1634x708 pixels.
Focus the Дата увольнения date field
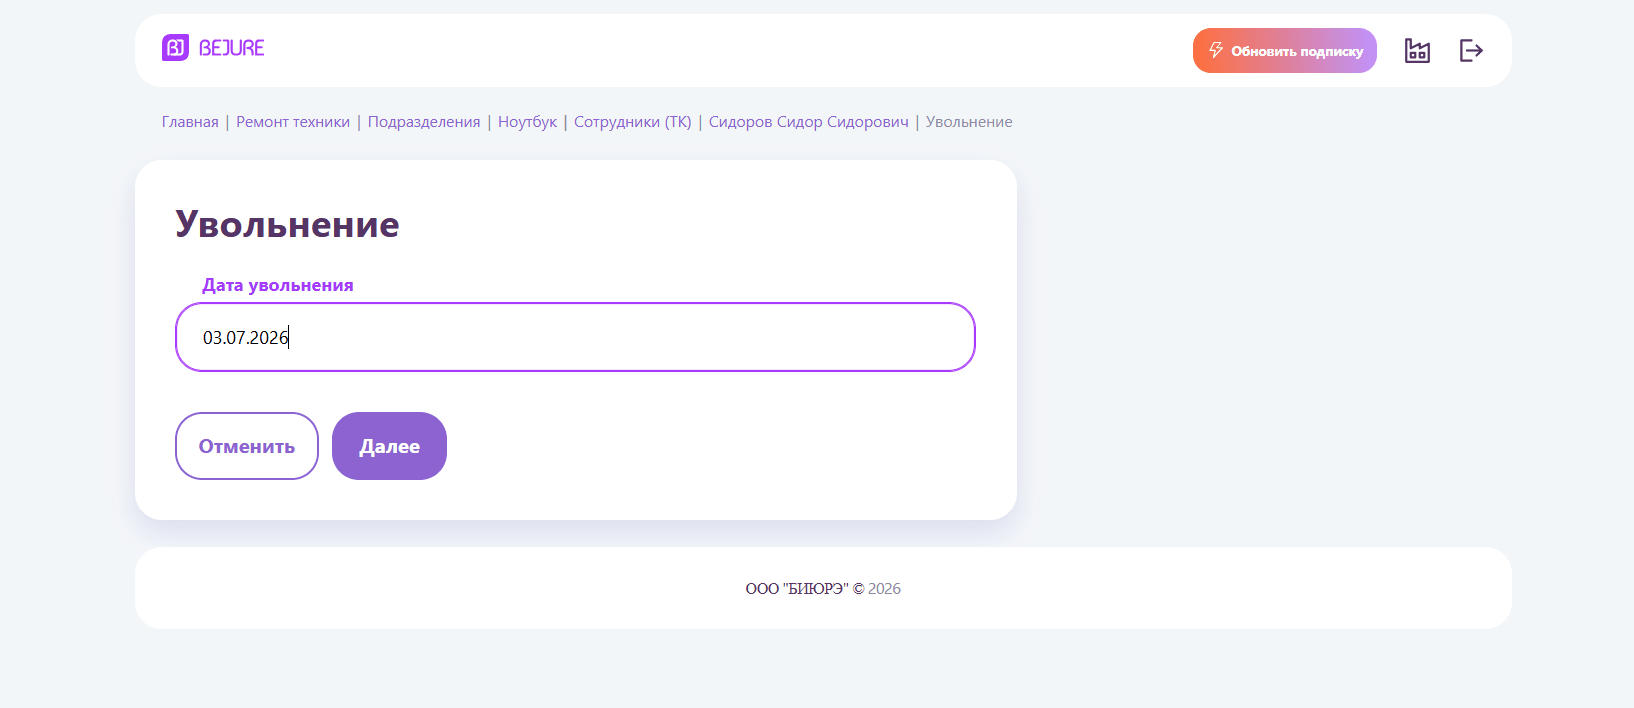[x=575, y=337]
